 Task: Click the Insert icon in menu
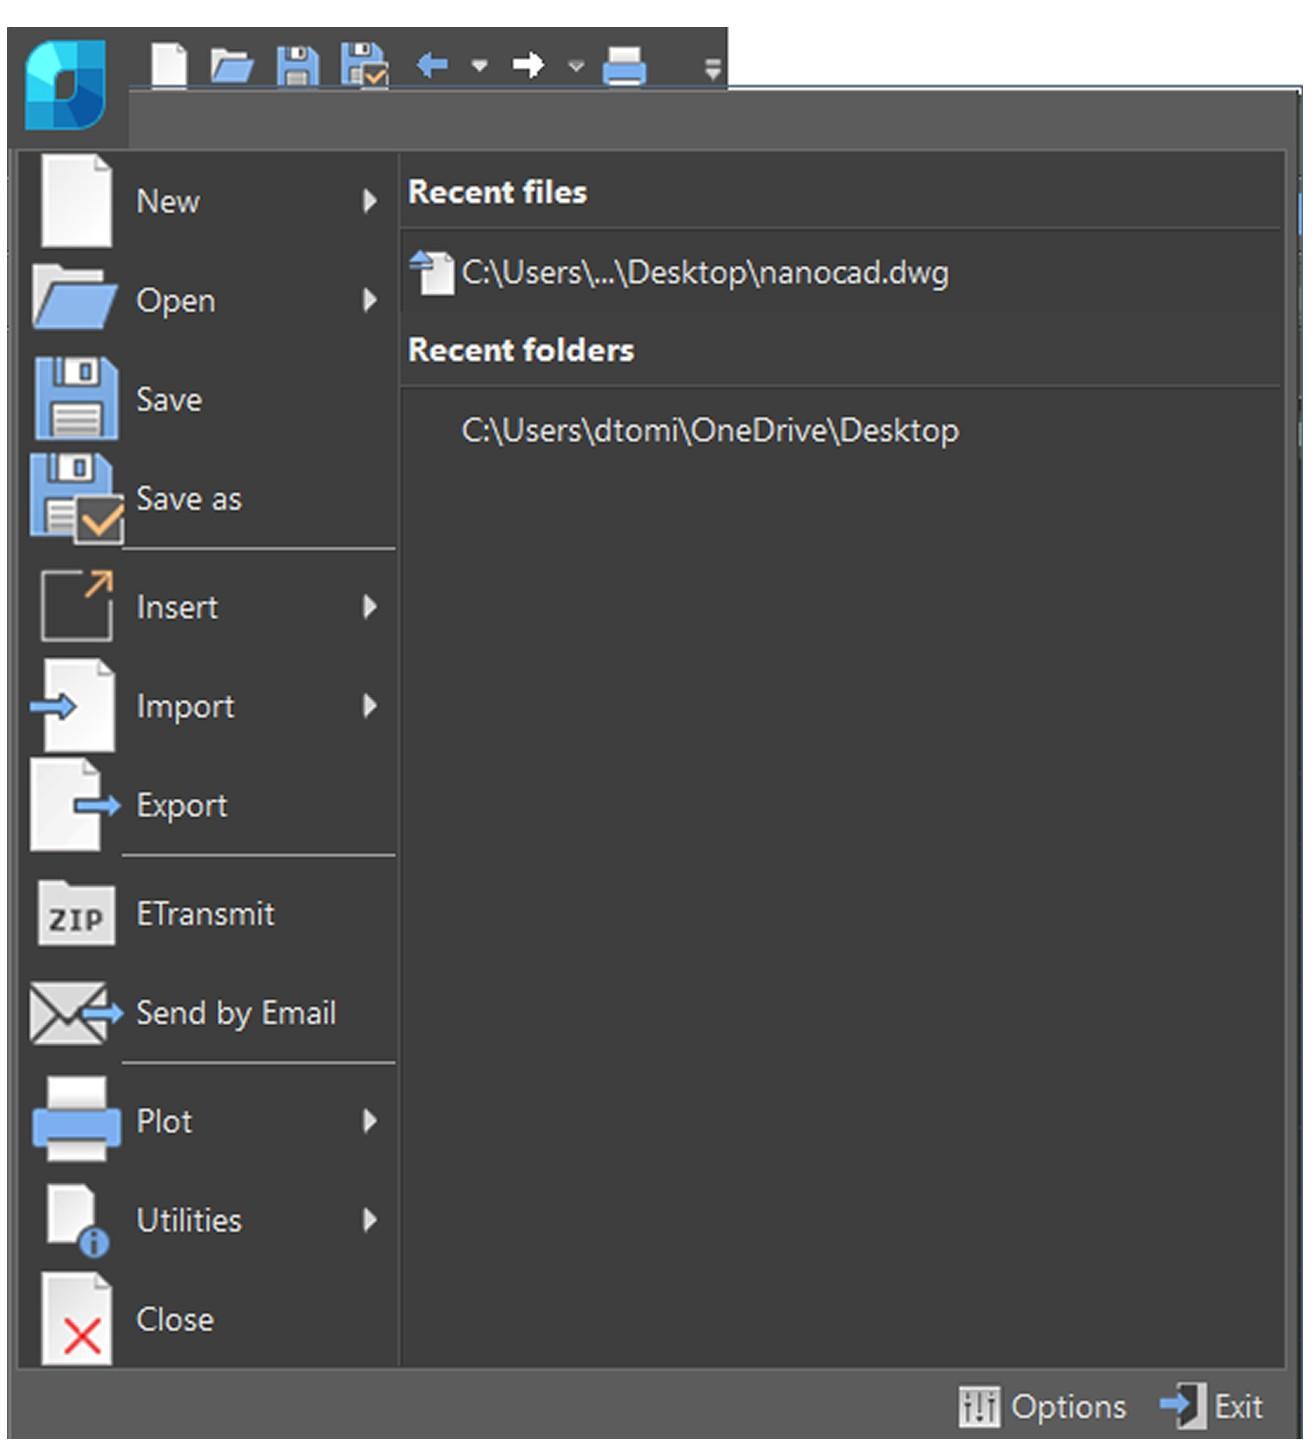(77, 604)
